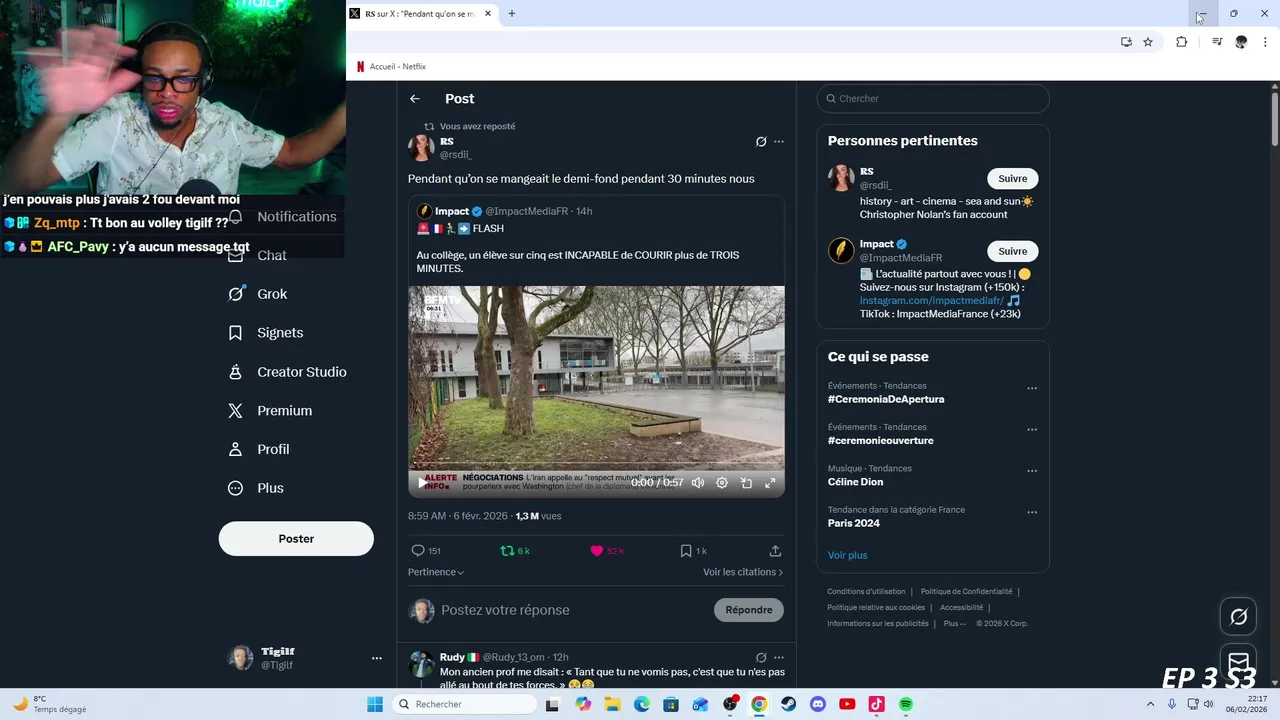Screen dimensions: 1280x720
Task: Click the Chercher search box
Action: click(x=933, y=99)
